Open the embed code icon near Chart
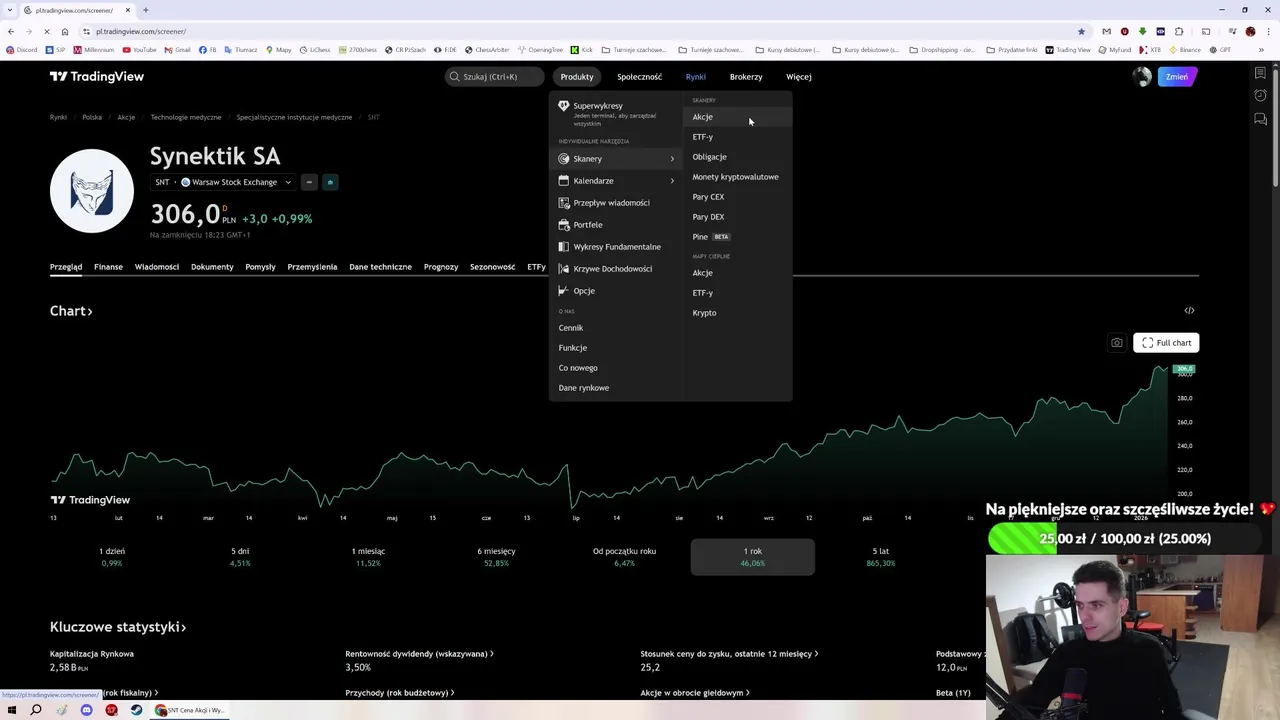This screenshot has width=1280, height=720. [x=1189, y=311]
